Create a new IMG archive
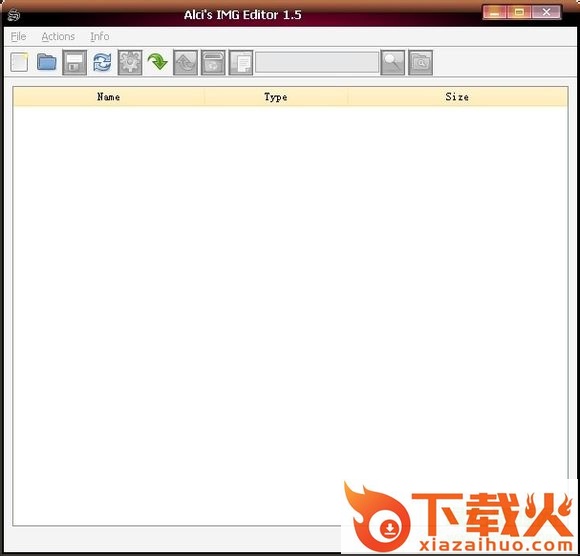The image size is (580, 556). tap(19, 62)
